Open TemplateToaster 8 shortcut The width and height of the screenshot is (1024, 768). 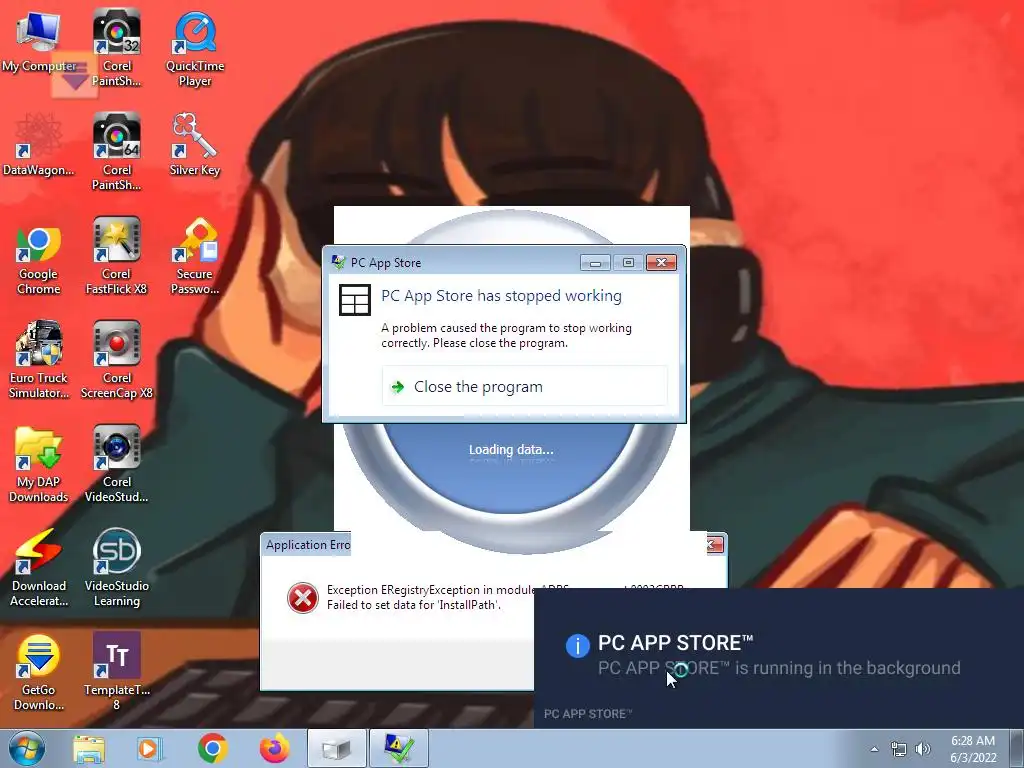[116, 672]
